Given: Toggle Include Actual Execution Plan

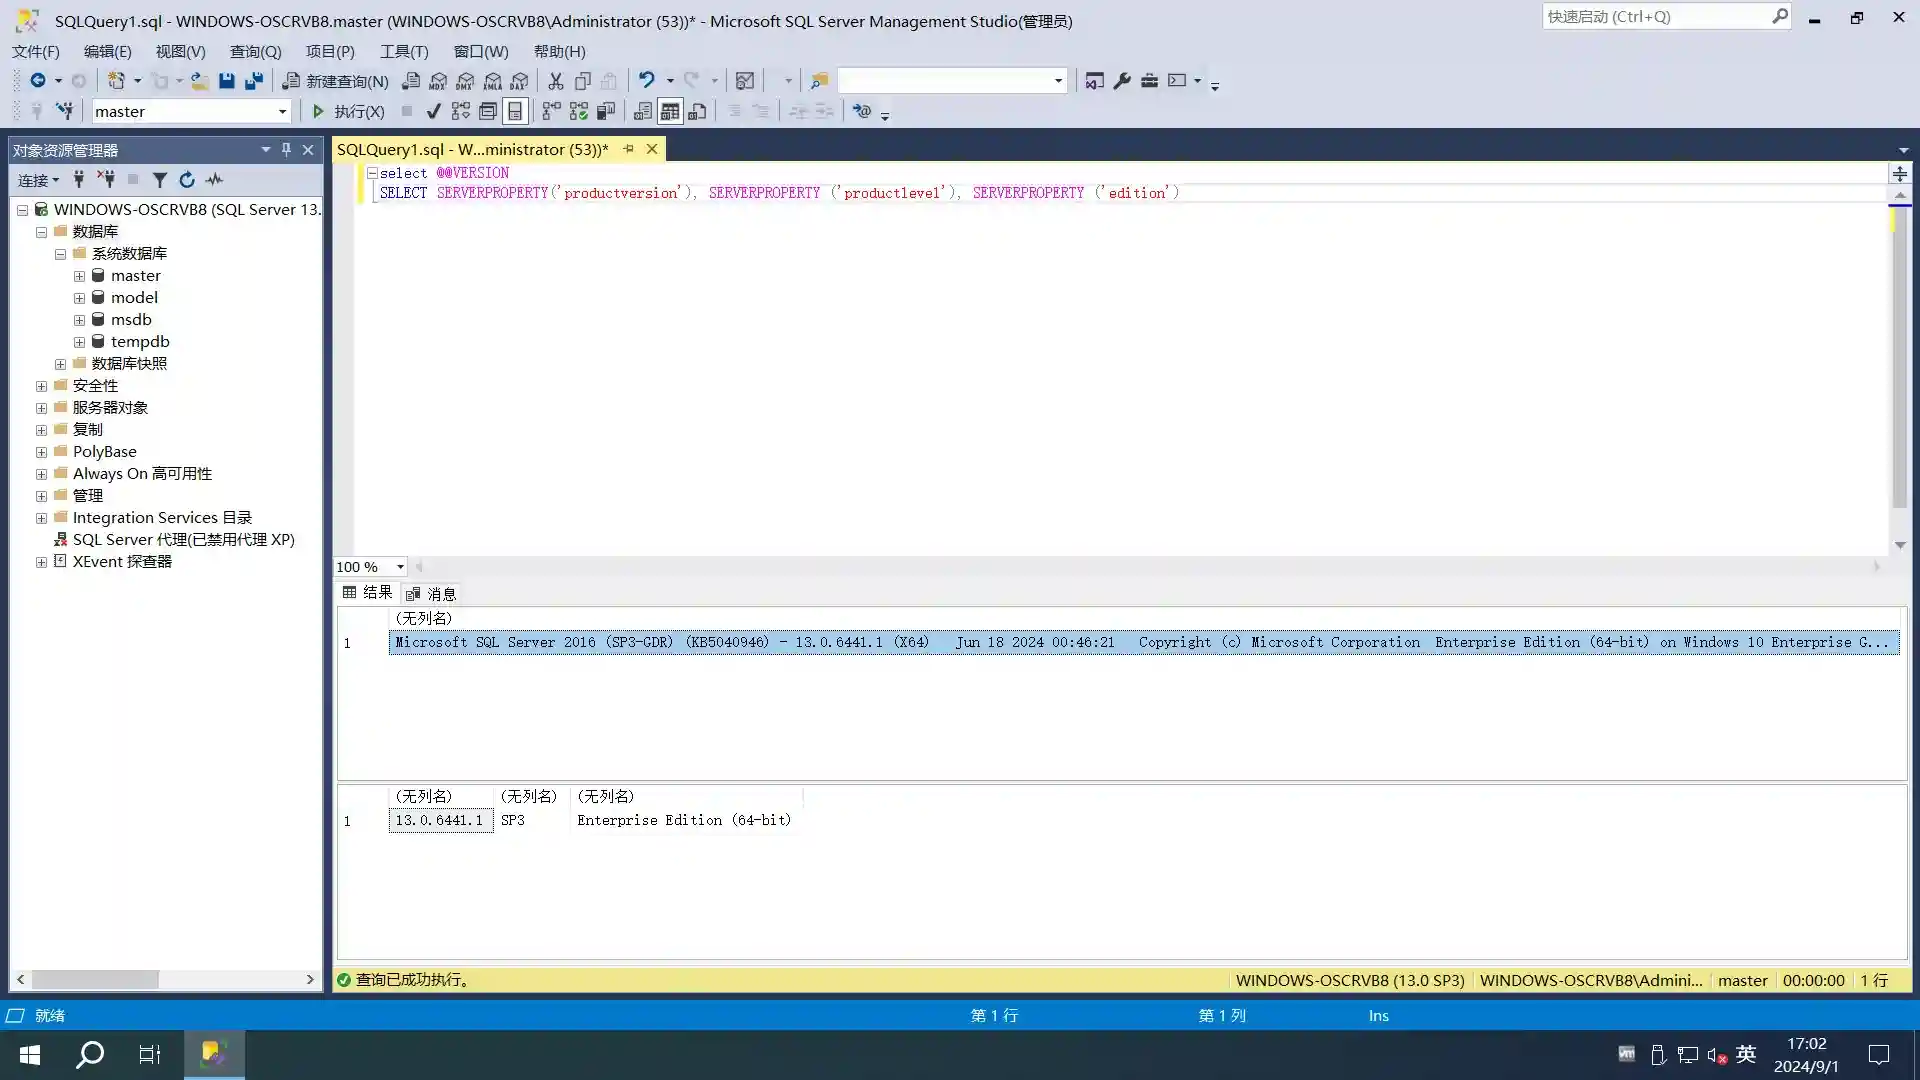Looking at the screenshot, I should (551, 112).
